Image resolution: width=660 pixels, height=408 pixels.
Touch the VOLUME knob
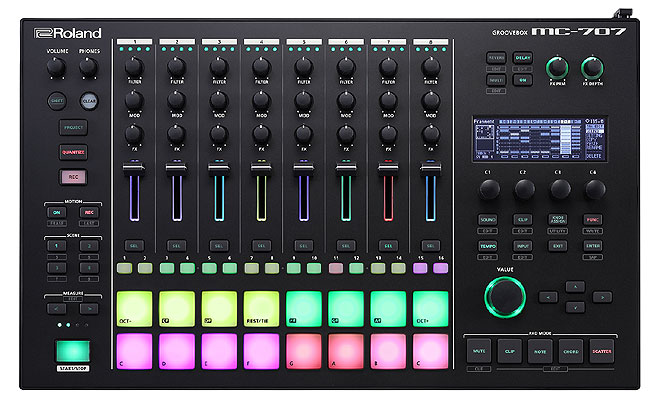(56, 67)
